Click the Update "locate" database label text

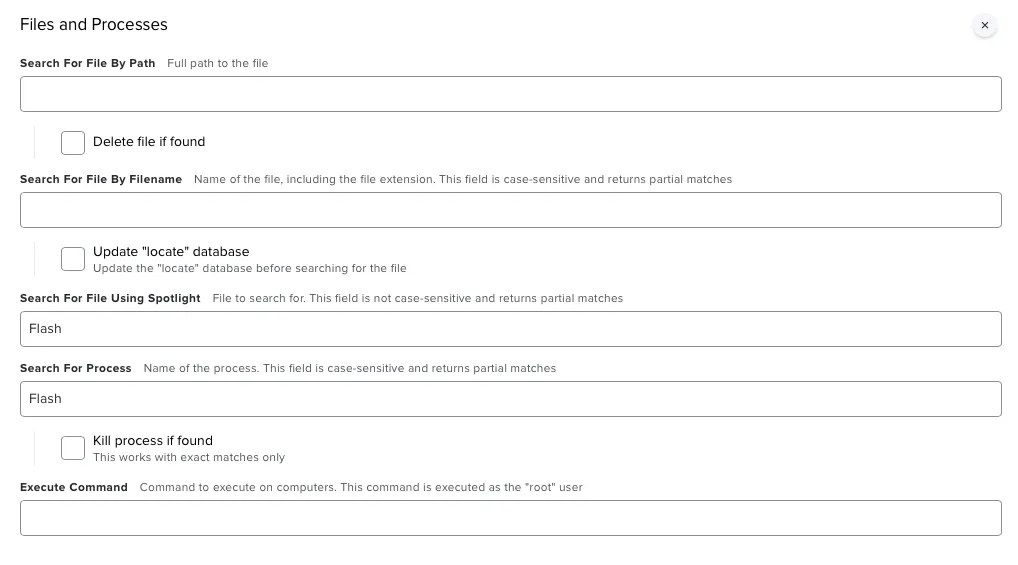(x=171, y=251)
